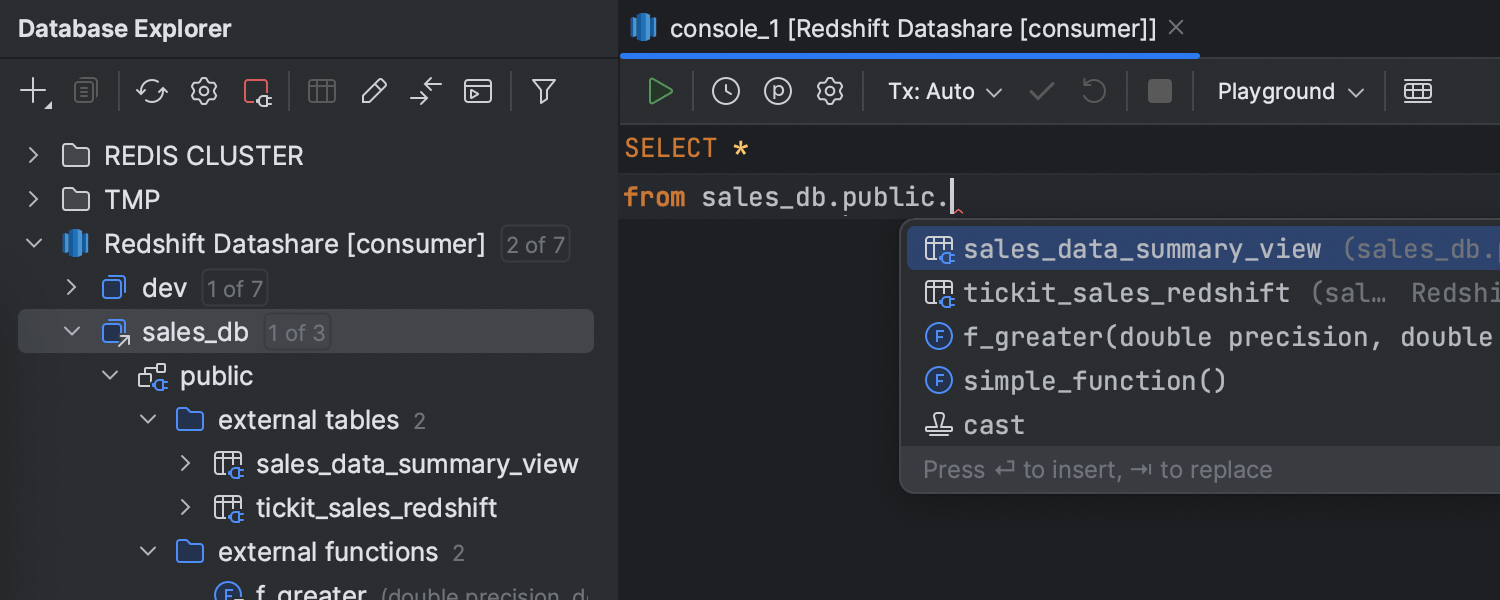
Task: Collapse the external tables folder
Action: click(148, 420)
